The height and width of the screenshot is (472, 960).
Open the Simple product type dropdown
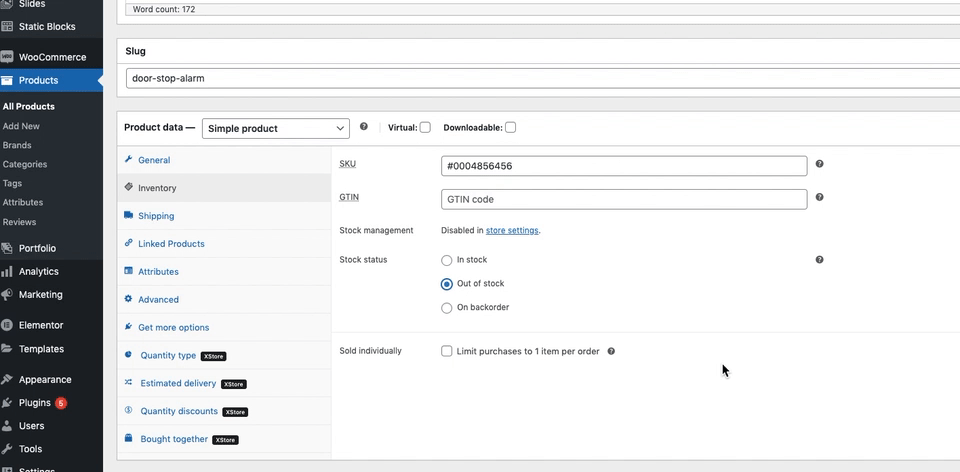(x=275, y=128)
